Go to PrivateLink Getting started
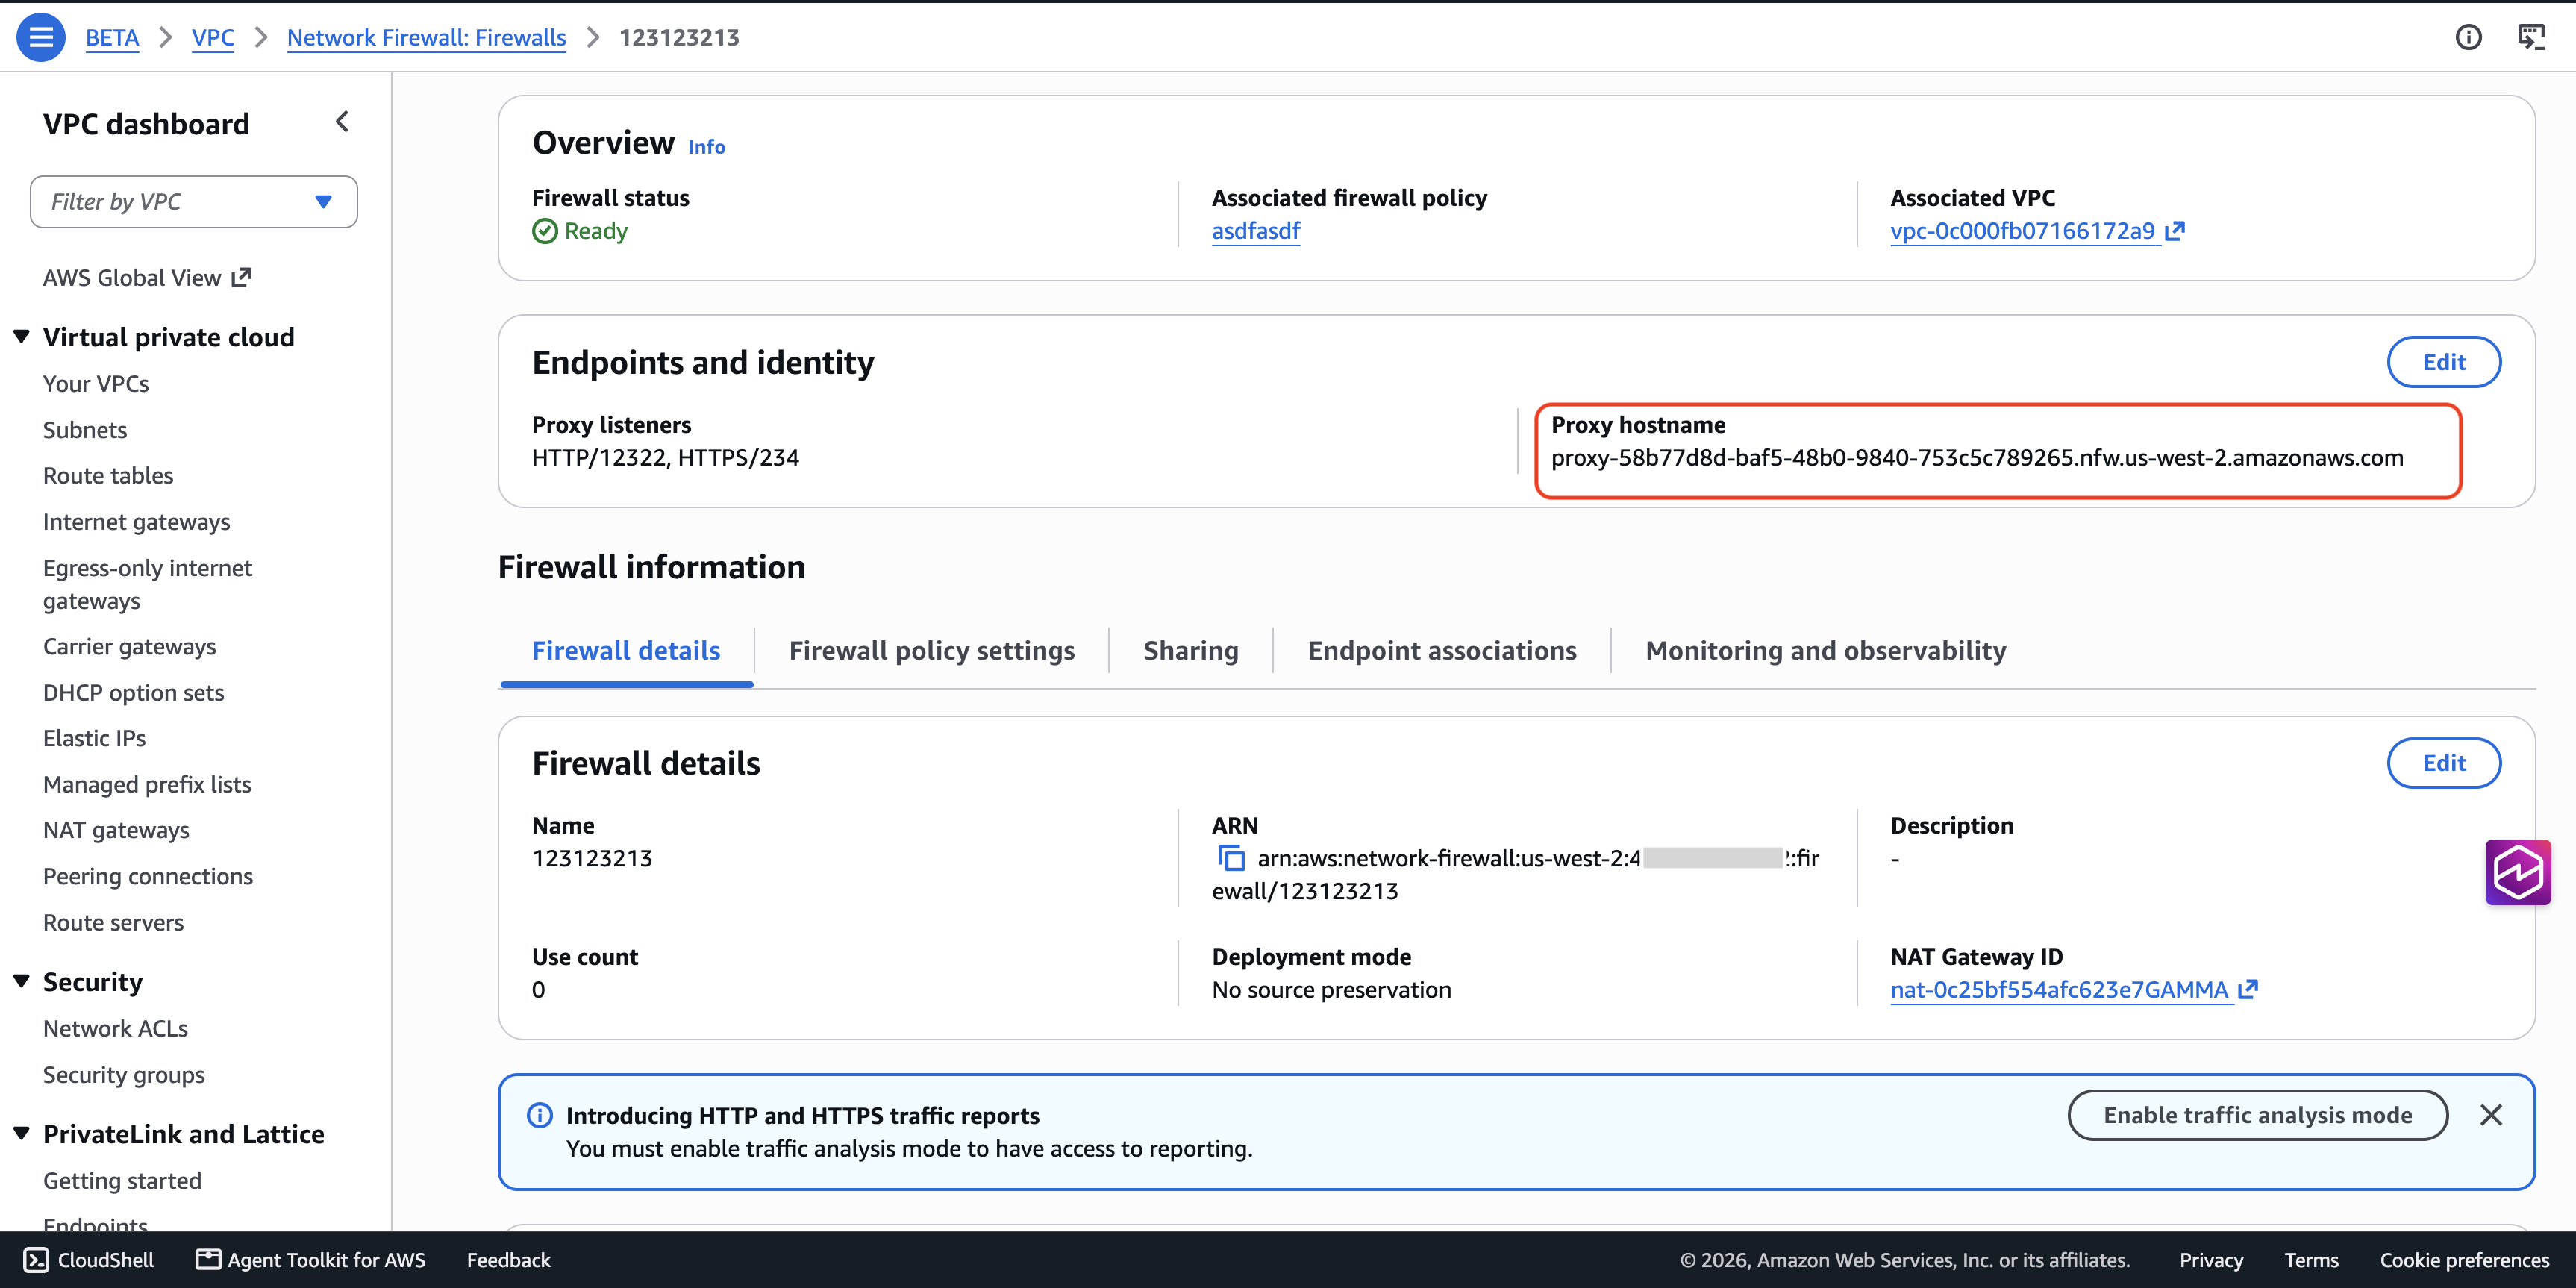 (122, 1181)
